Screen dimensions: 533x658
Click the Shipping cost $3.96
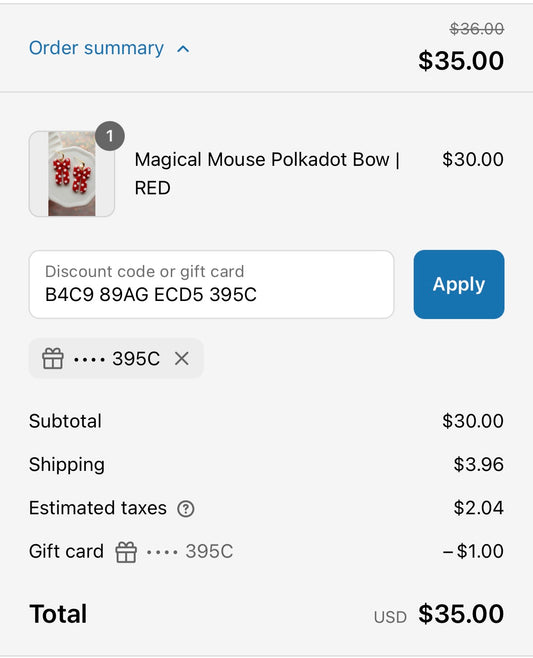click(x=478, y=465)
